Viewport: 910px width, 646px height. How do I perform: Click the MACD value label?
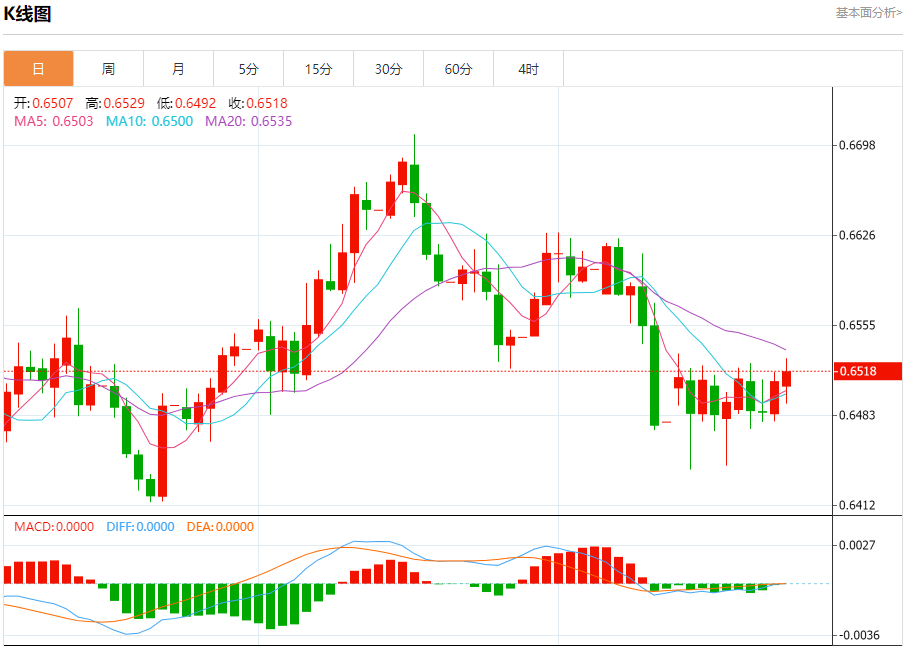pos(54,527)
